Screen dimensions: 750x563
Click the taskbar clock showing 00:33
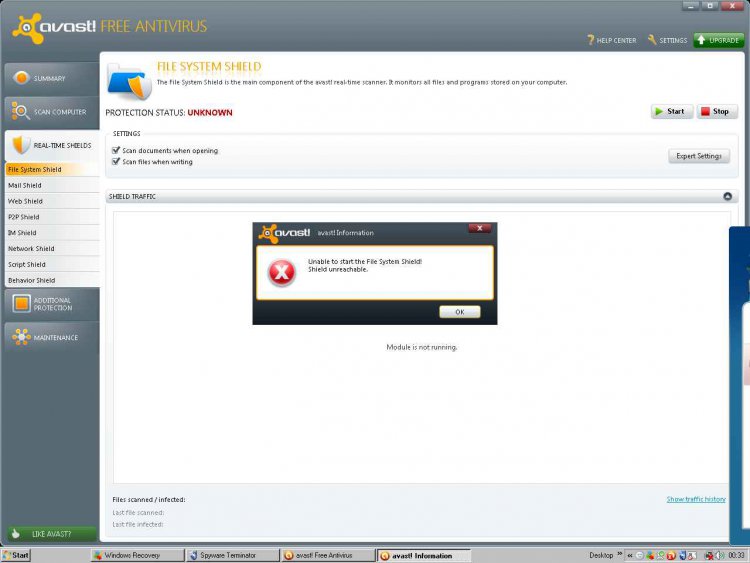(x=737, y=555)
